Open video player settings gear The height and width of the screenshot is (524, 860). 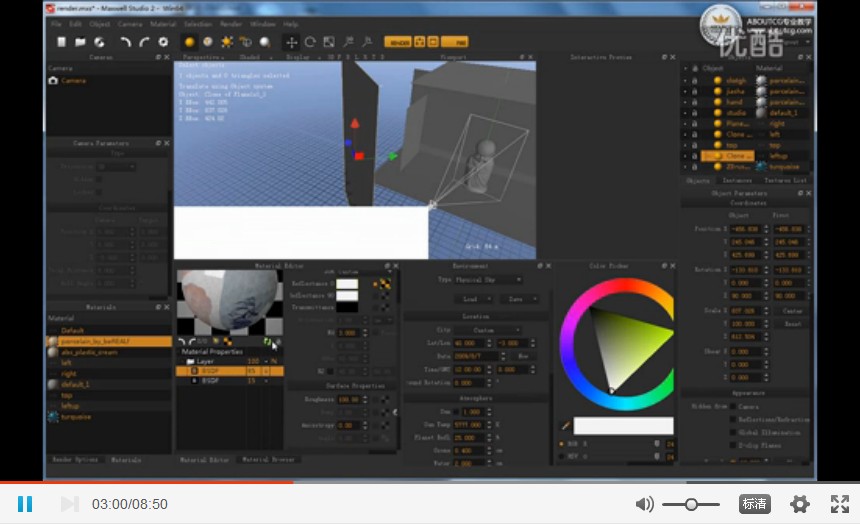click(800, 504)
